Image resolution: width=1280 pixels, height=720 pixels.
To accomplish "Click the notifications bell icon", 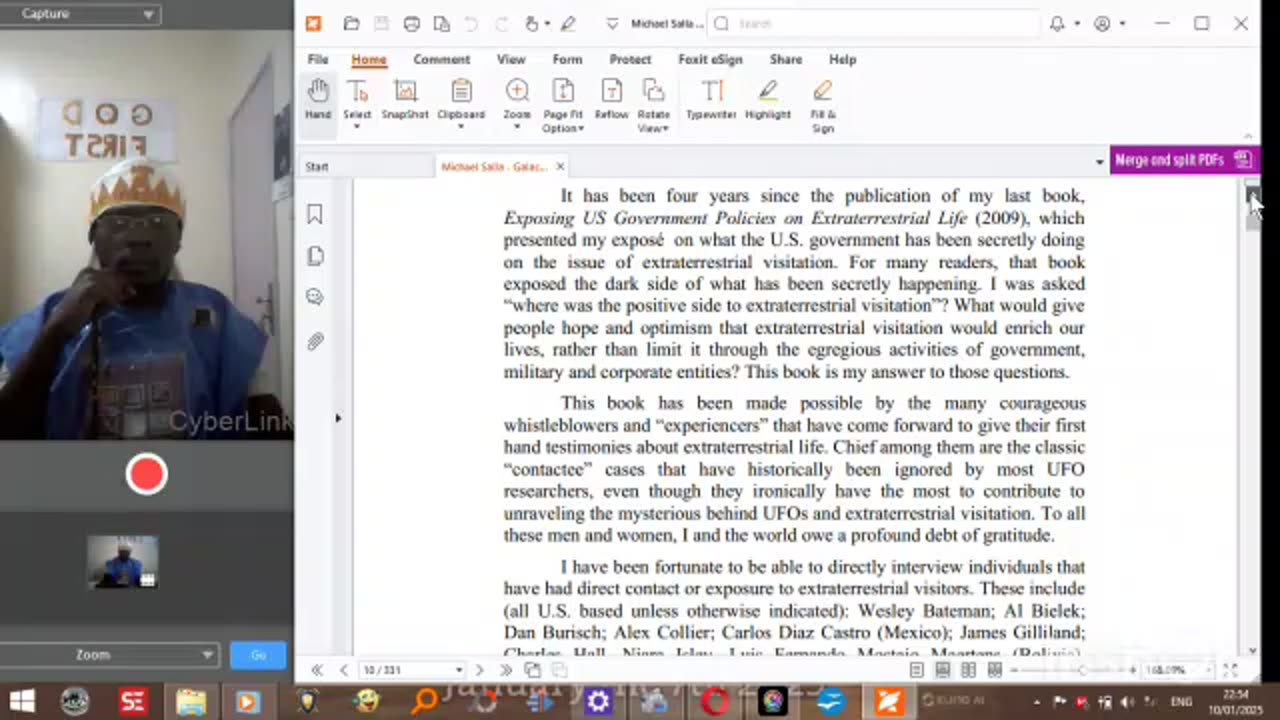I will 1057,24.
